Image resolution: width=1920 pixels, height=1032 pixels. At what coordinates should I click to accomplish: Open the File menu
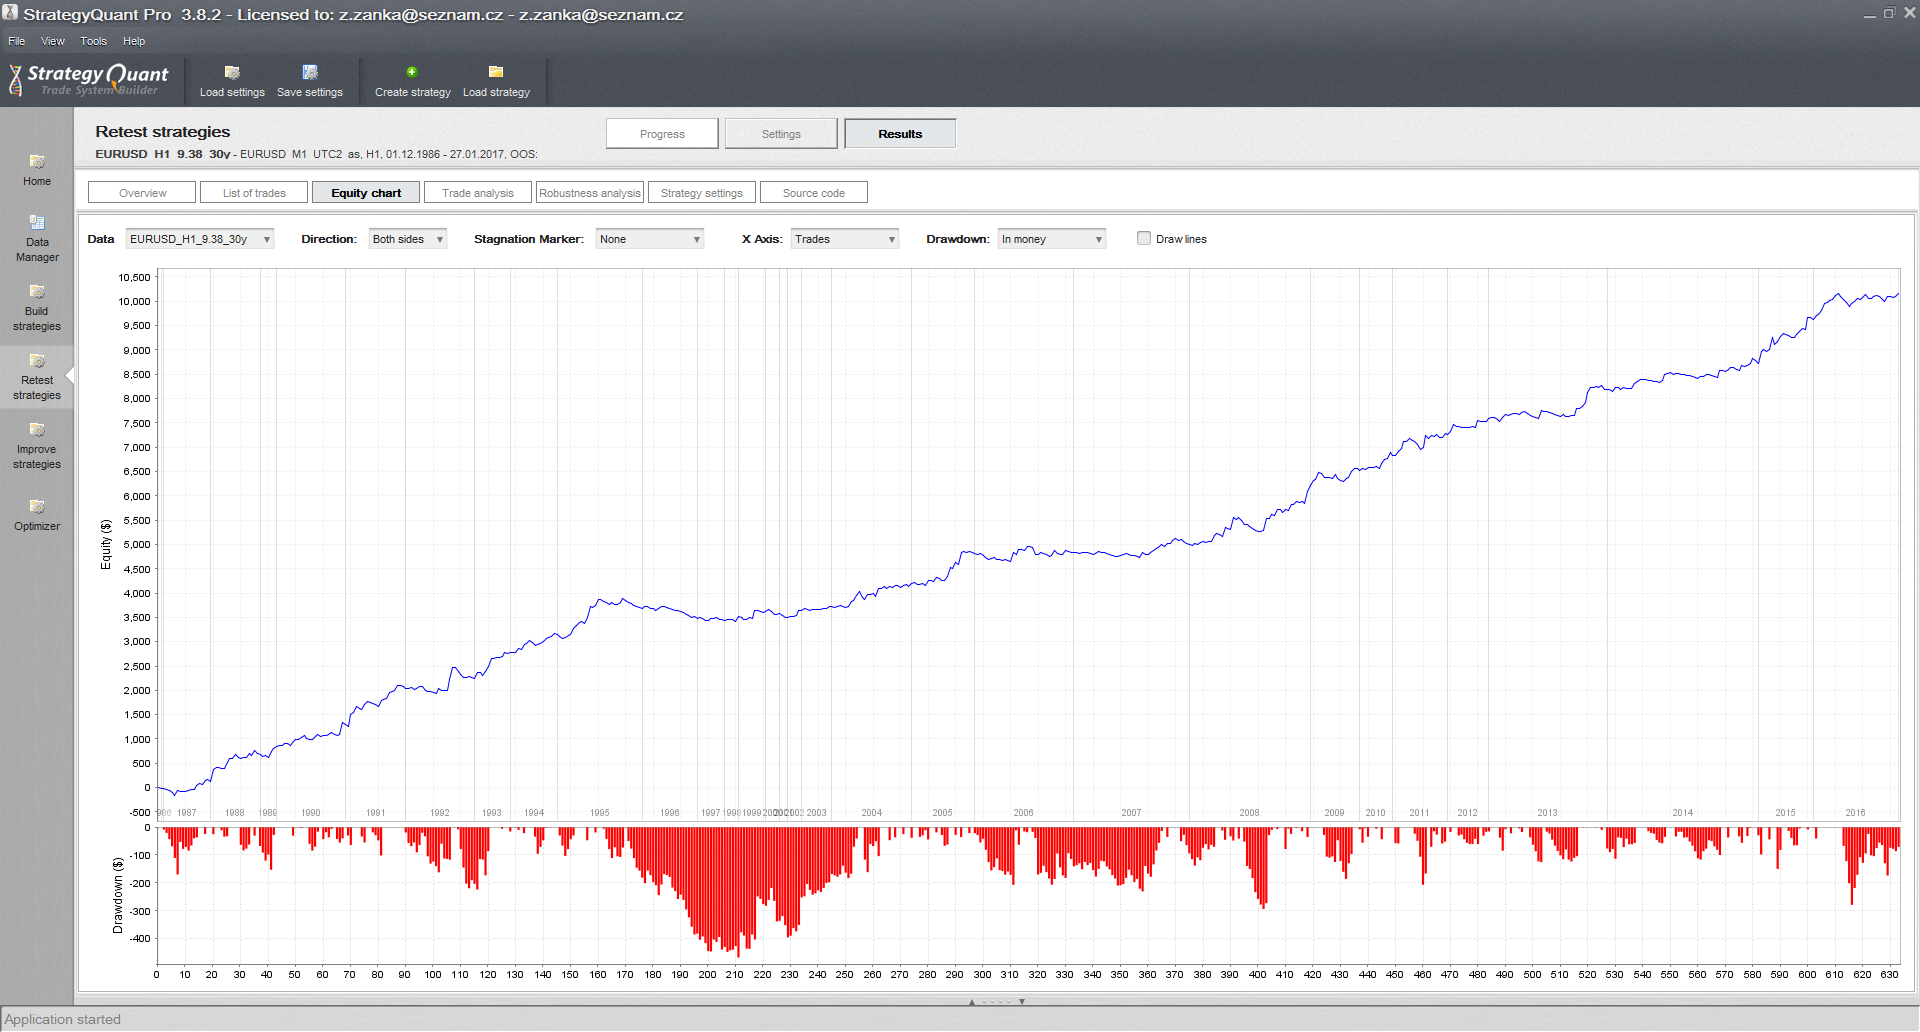(x=17, y=41)
